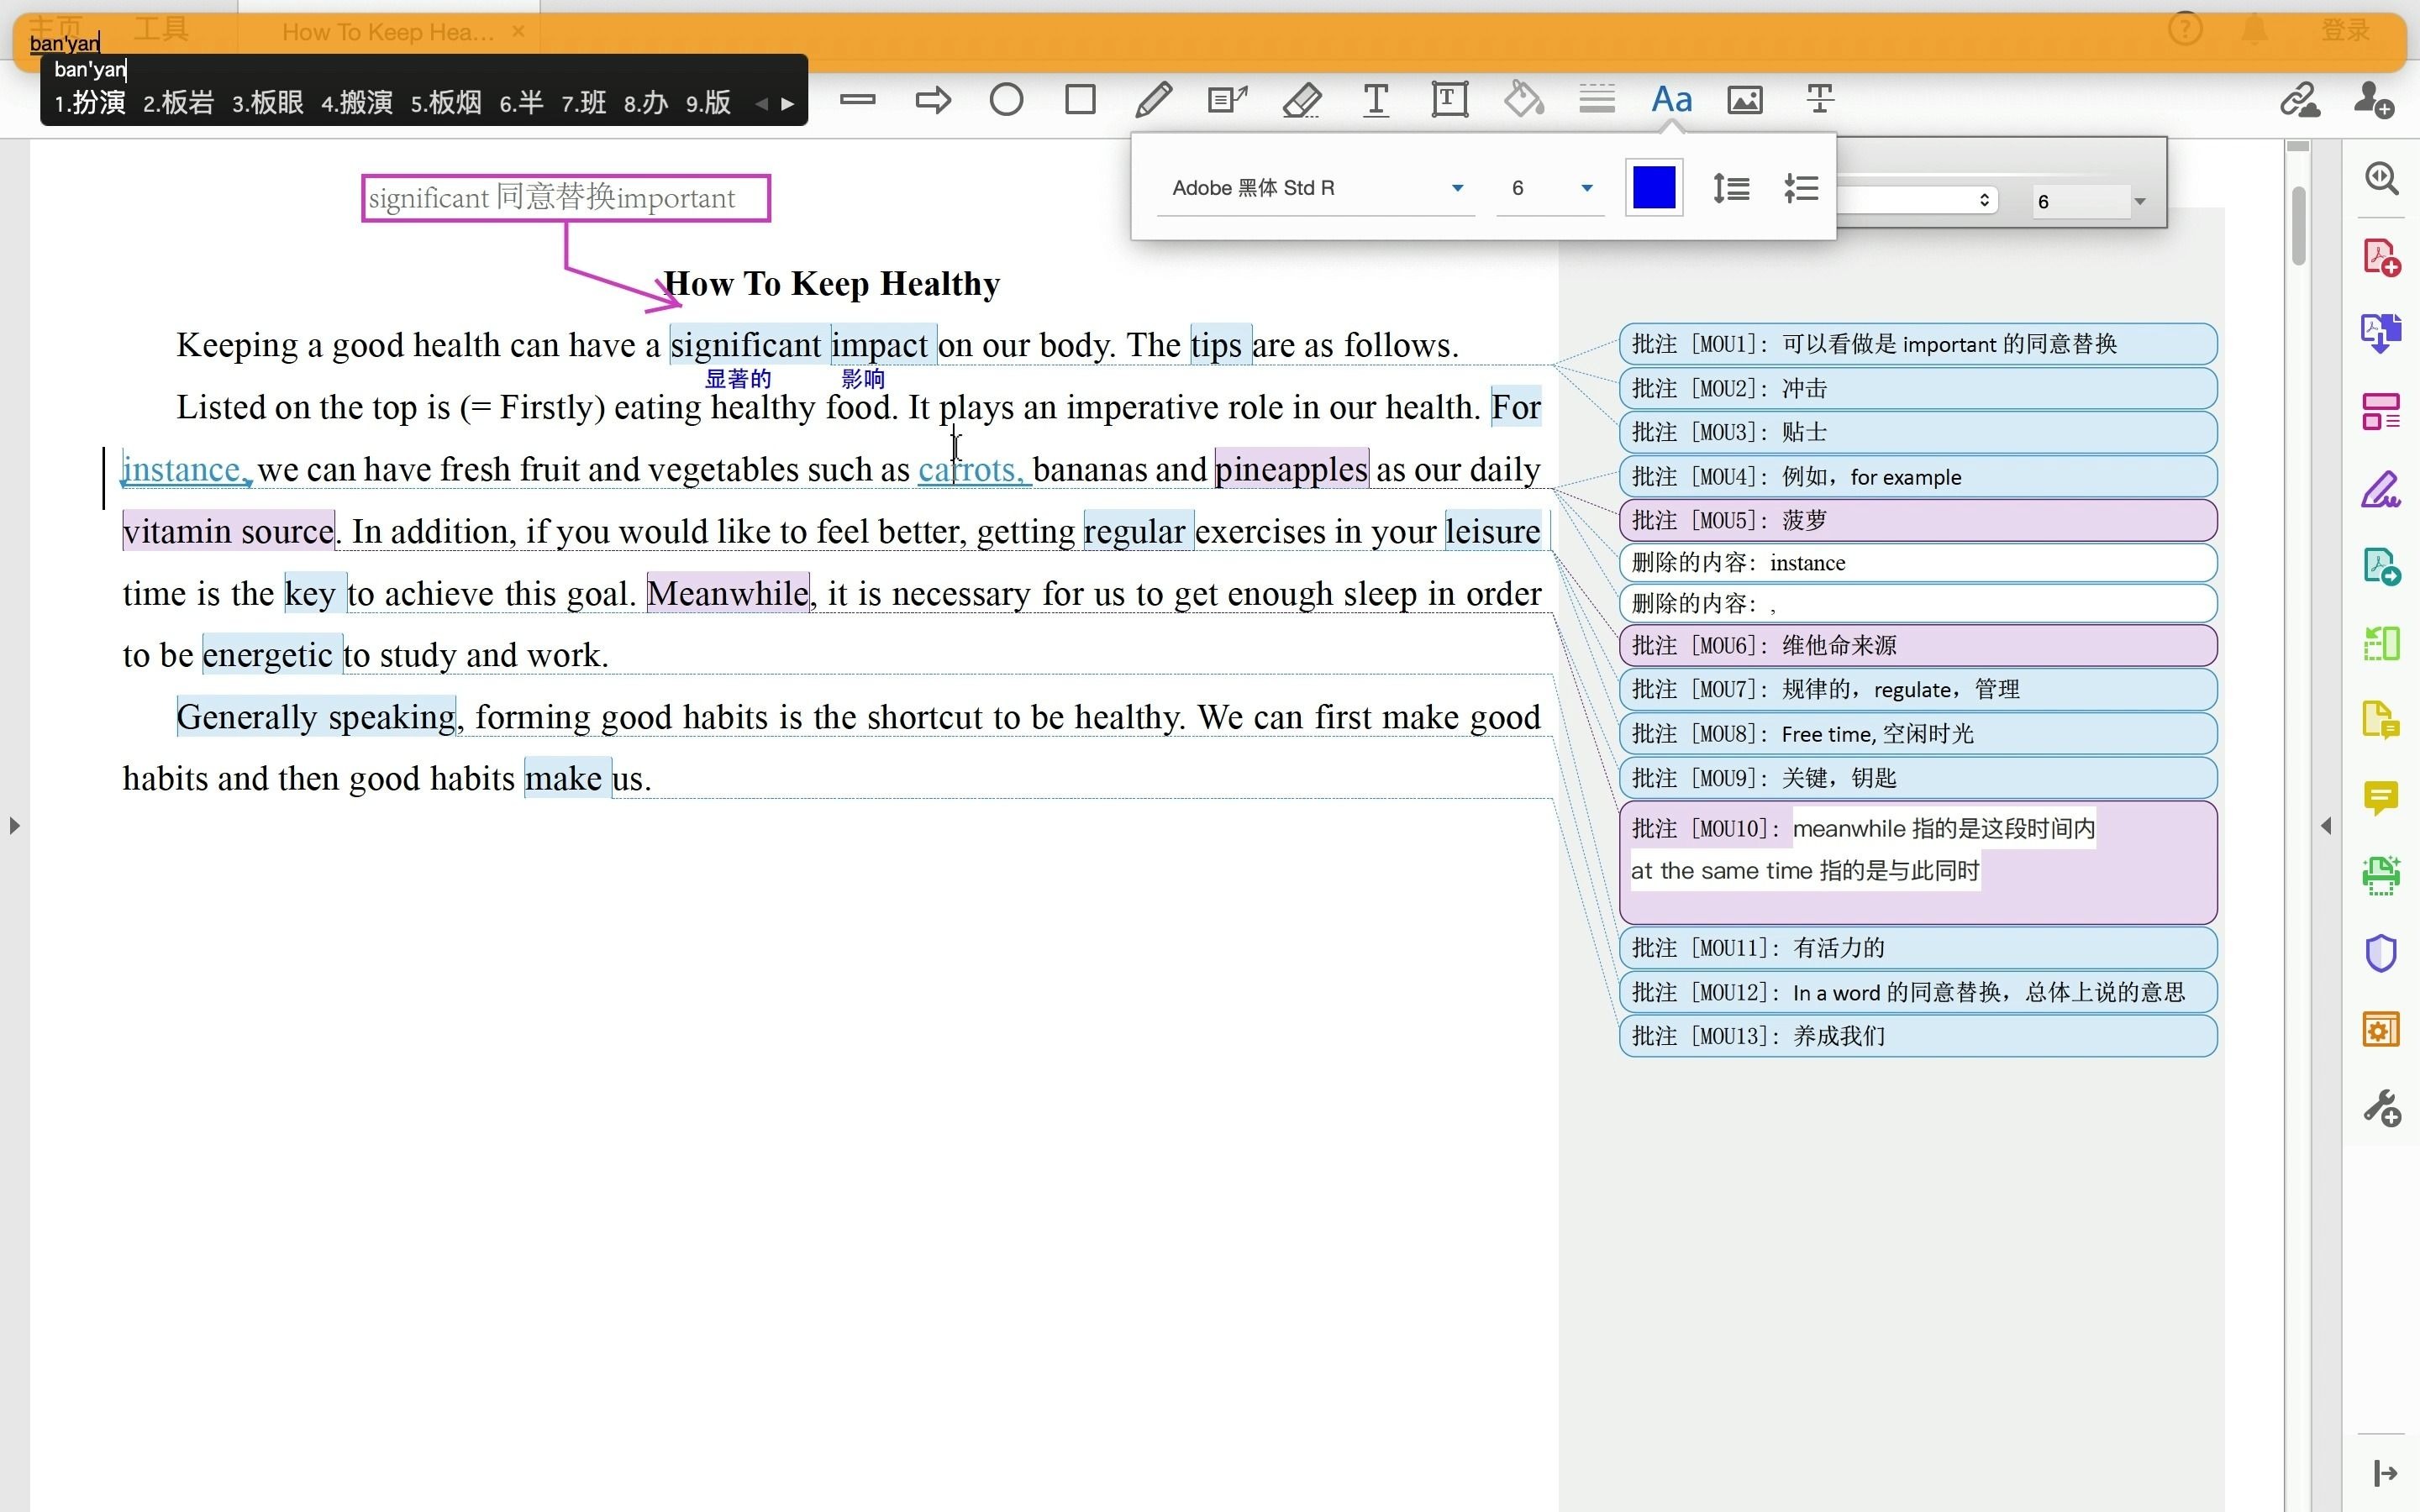Click the significant 同意替换important text box

[x=566, y=198]
